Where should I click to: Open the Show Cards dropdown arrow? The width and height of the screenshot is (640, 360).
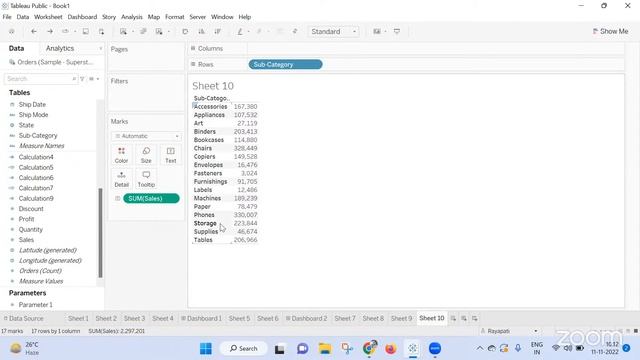click(385, 31)
